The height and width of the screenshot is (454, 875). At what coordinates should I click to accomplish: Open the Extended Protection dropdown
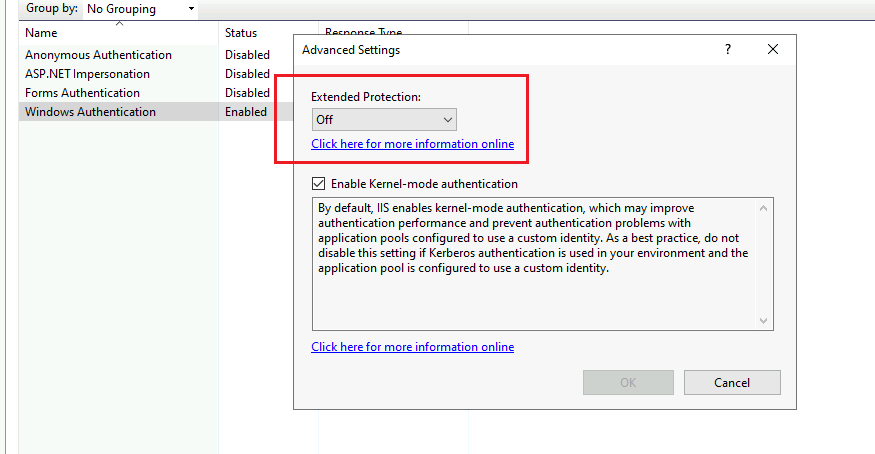coord(384,119)
